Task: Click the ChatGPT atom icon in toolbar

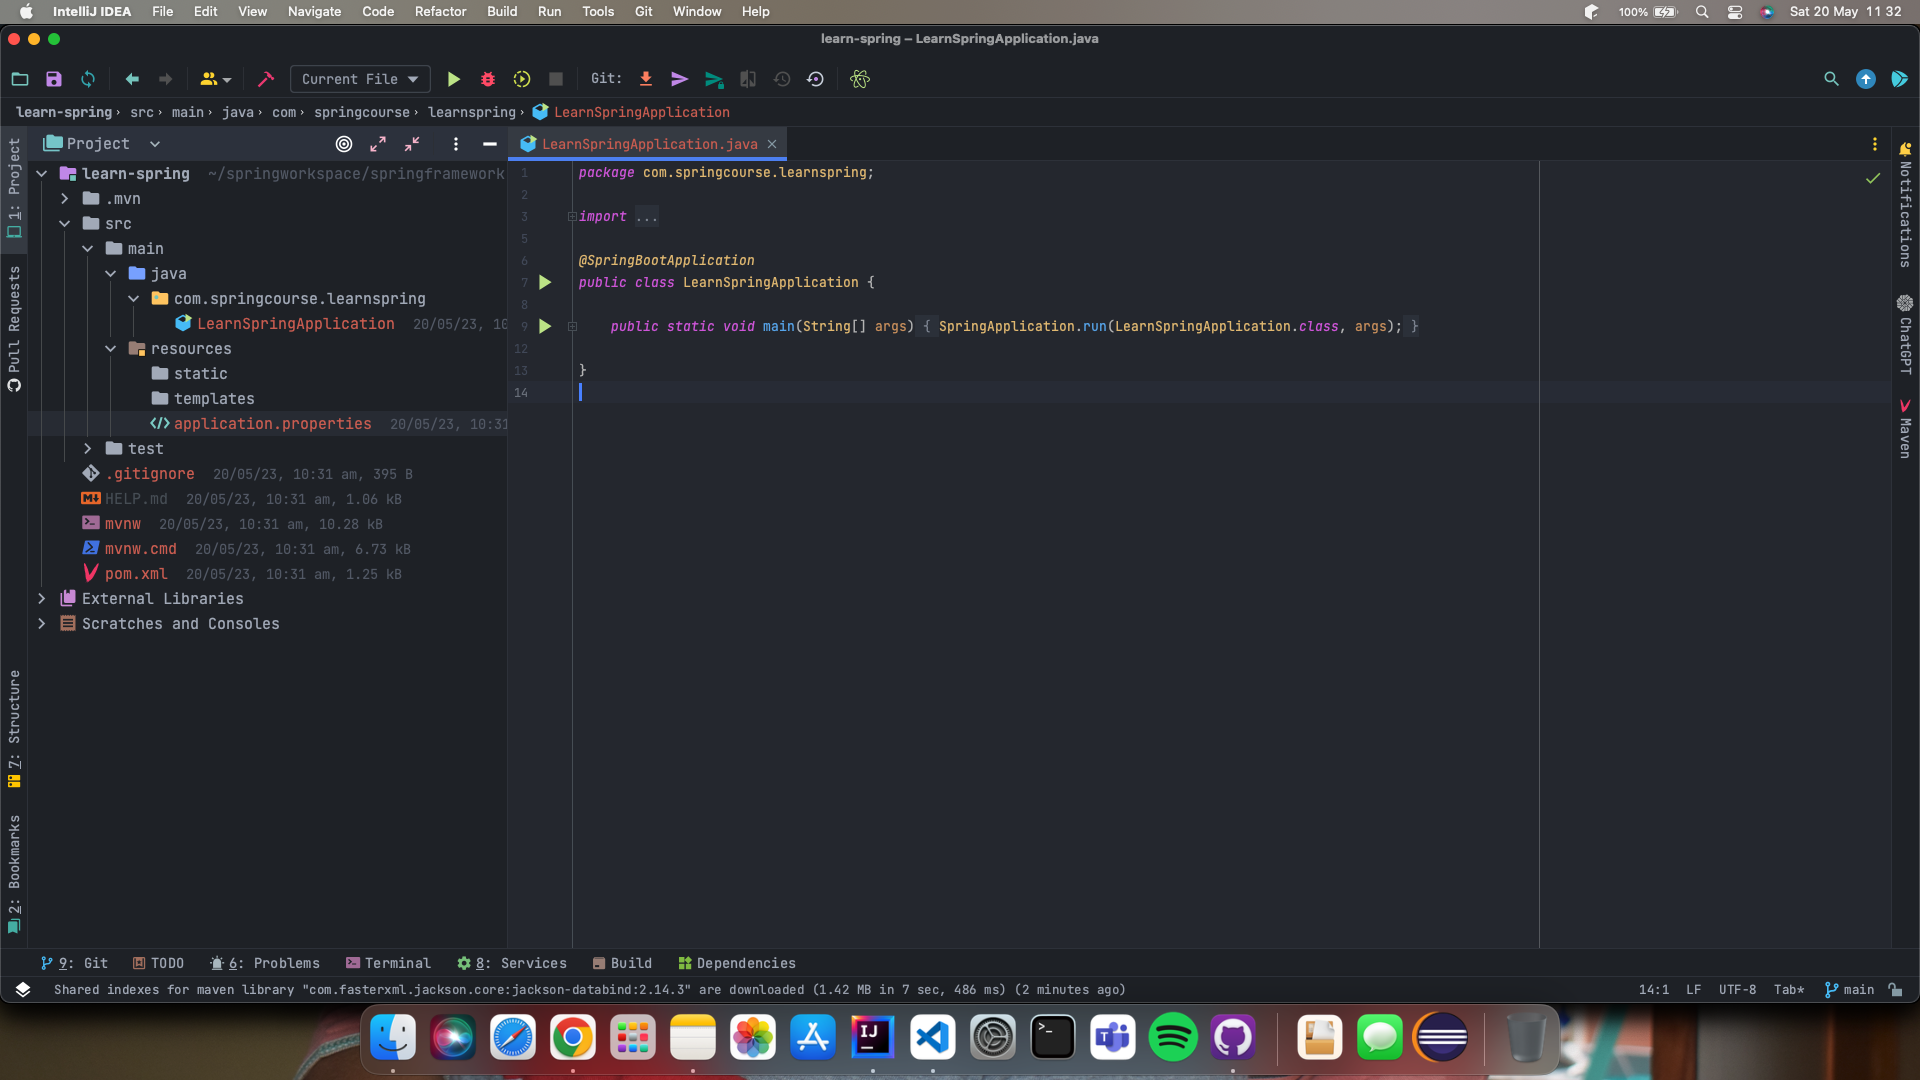Action: coord(860,79)
